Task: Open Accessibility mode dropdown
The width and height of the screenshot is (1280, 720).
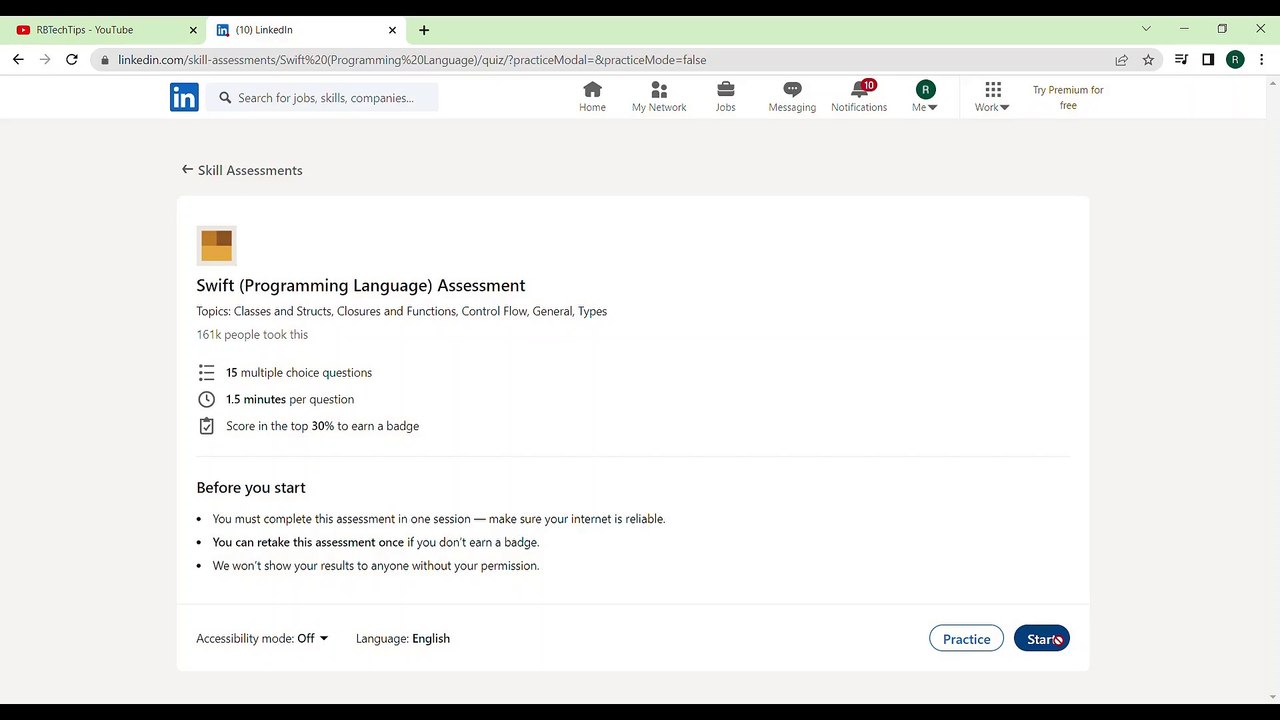Action: pyautogui.click(x=262, y=638)
